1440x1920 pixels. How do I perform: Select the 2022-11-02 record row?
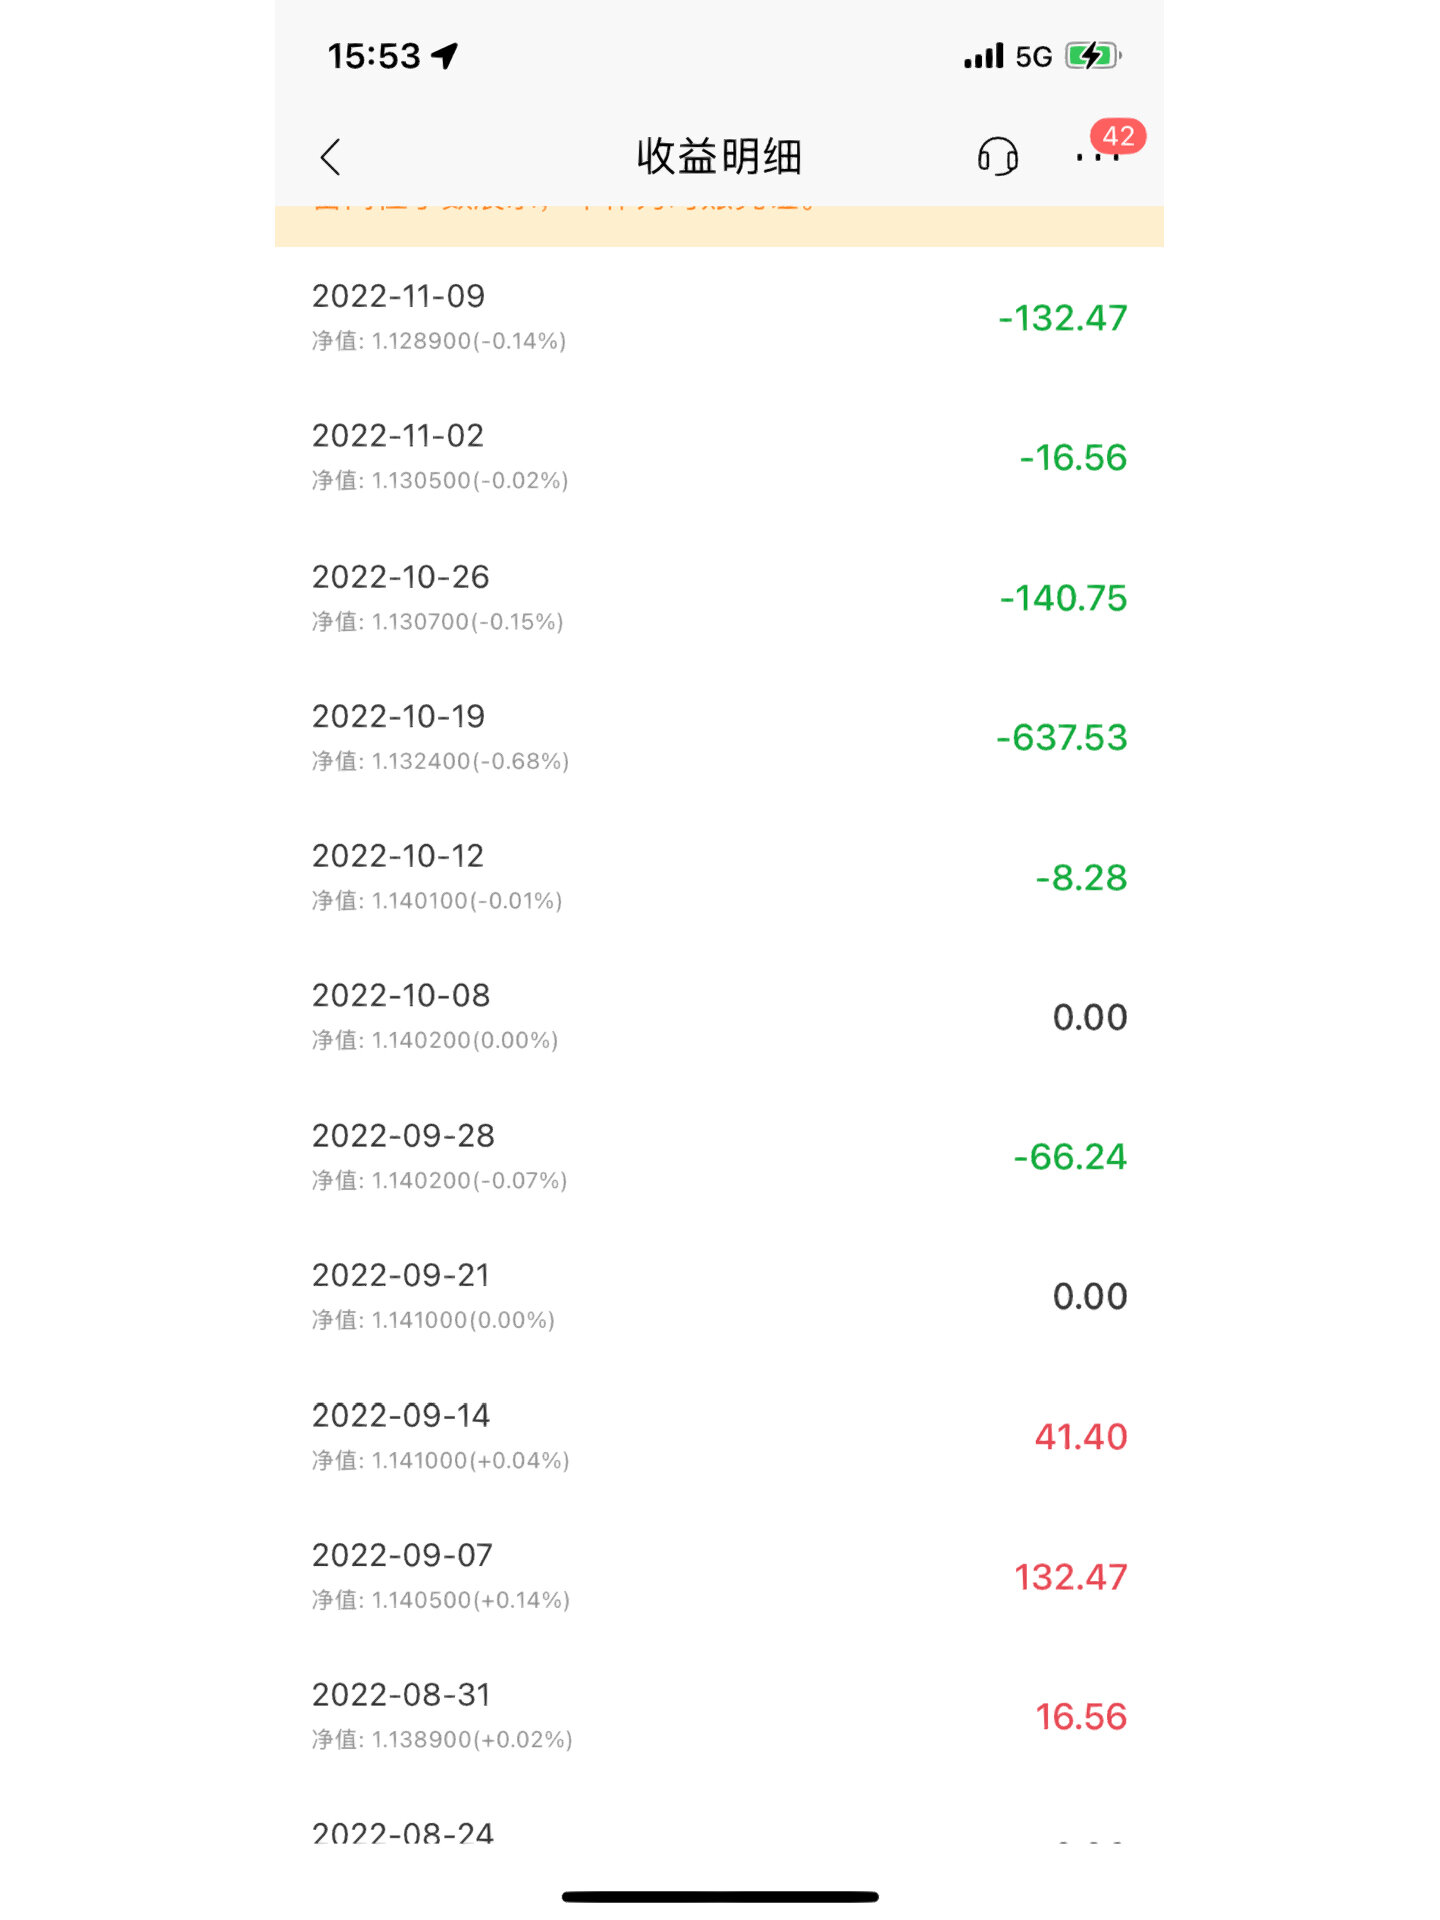(x=719, y=457)
